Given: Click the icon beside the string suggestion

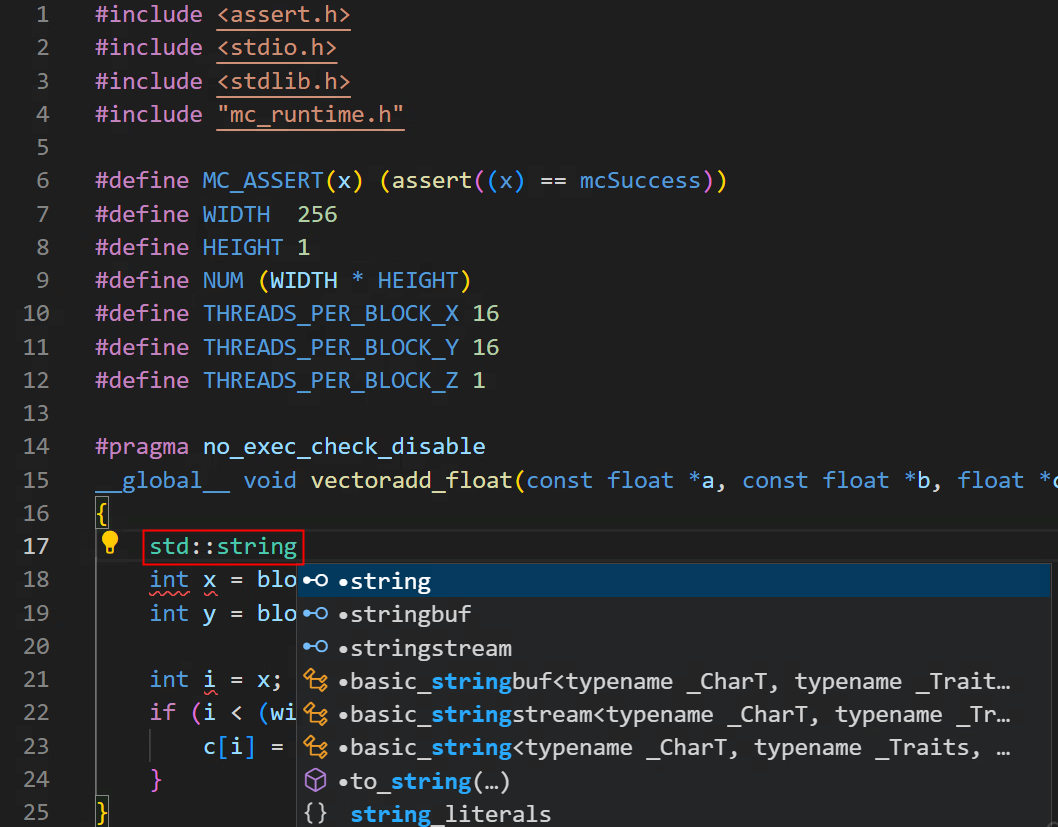Looking at the screenshot, I should [316, 581].
